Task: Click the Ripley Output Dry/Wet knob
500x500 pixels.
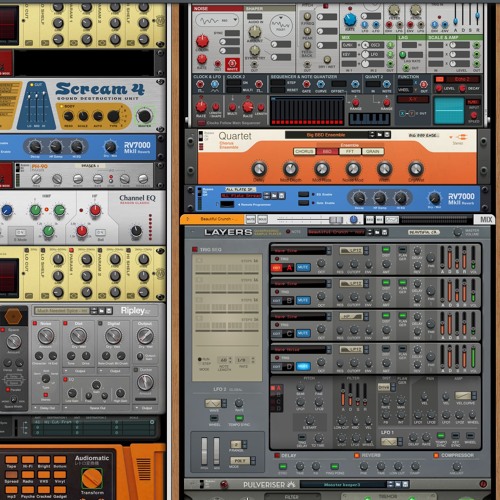Action: pyautogui.click(x=146, y=336)
